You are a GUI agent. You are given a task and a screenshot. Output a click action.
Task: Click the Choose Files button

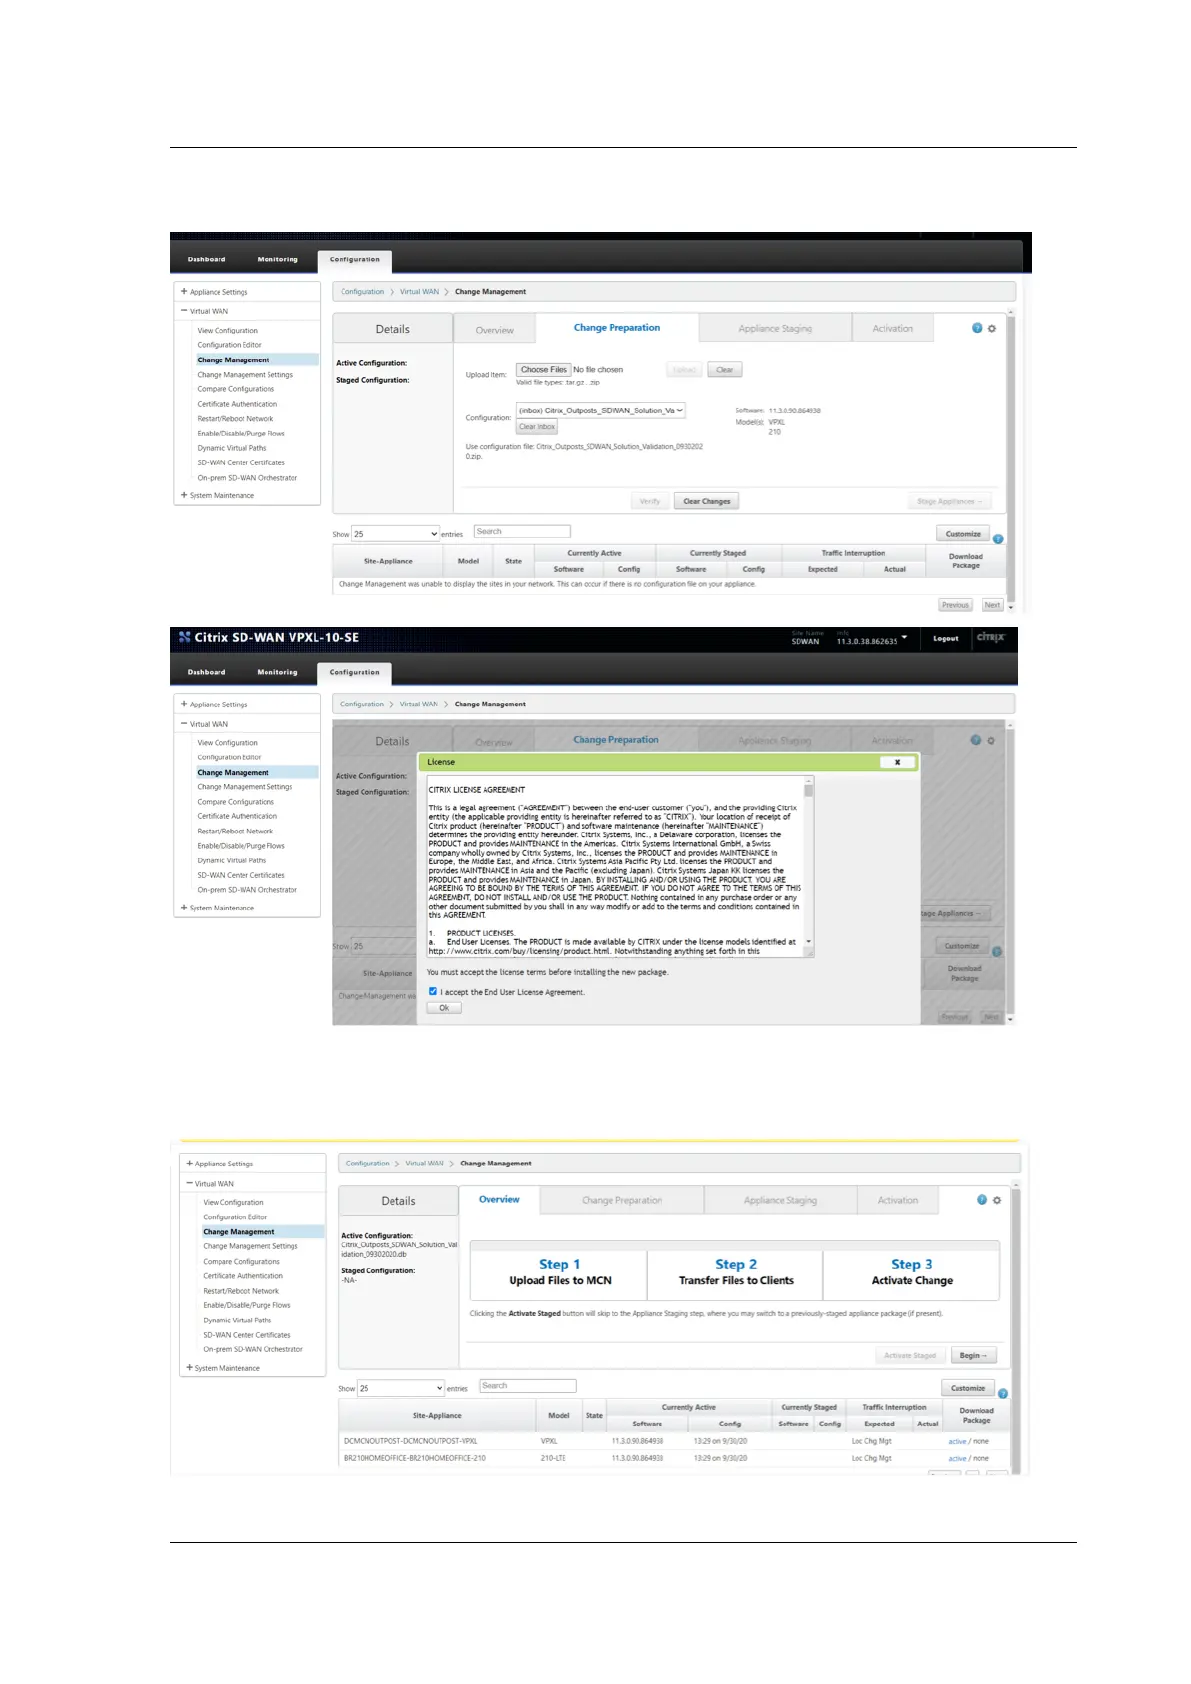(543, 370)
